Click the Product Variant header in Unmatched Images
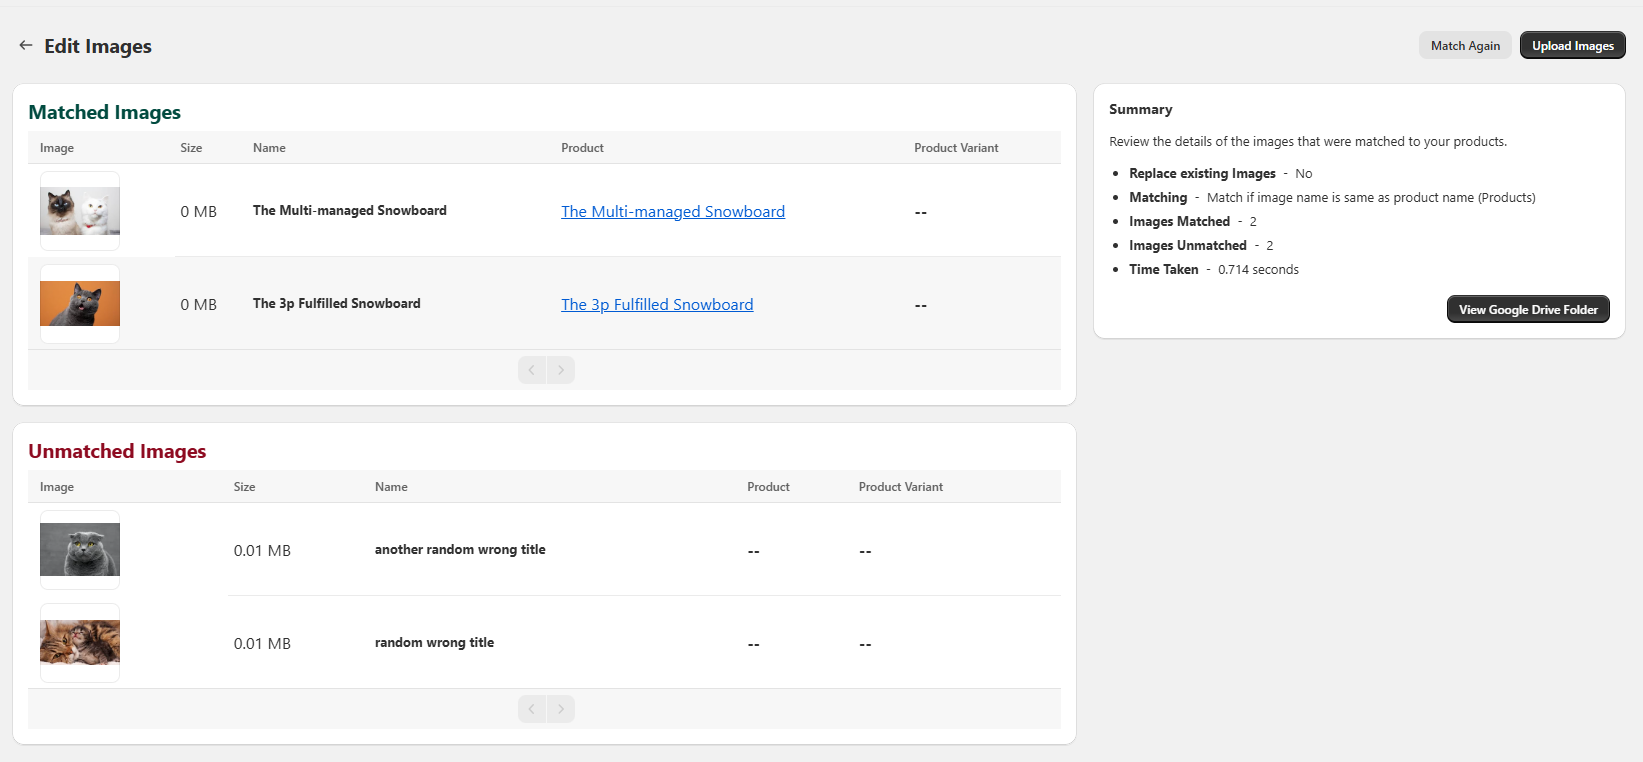The width and height of the screenshot is (1643, 762). (x=900, y=487)
